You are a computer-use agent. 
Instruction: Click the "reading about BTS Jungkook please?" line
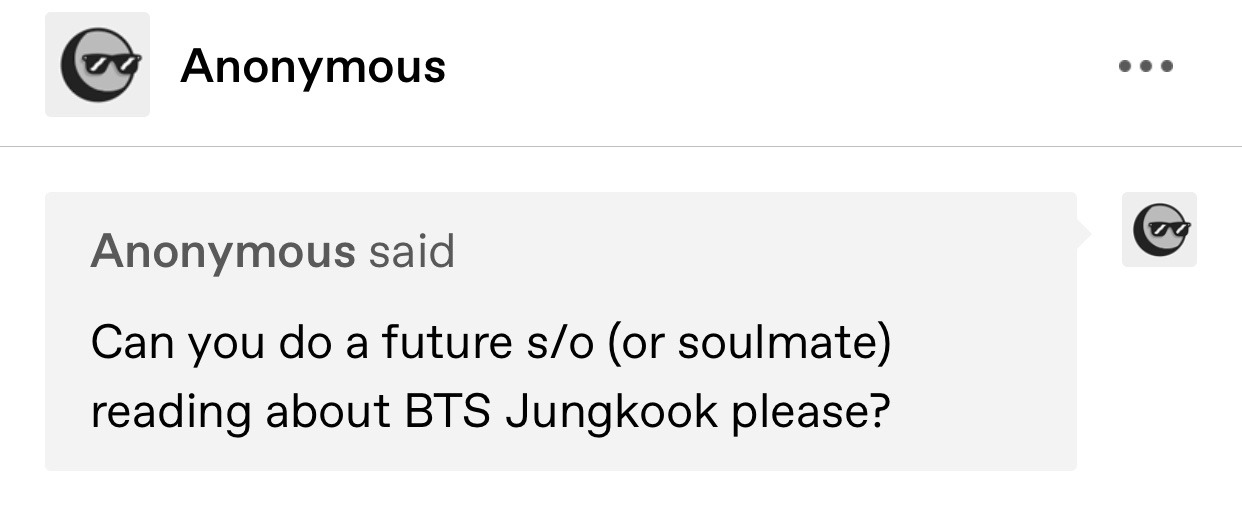pyautogui.click(x=490, y=412)
